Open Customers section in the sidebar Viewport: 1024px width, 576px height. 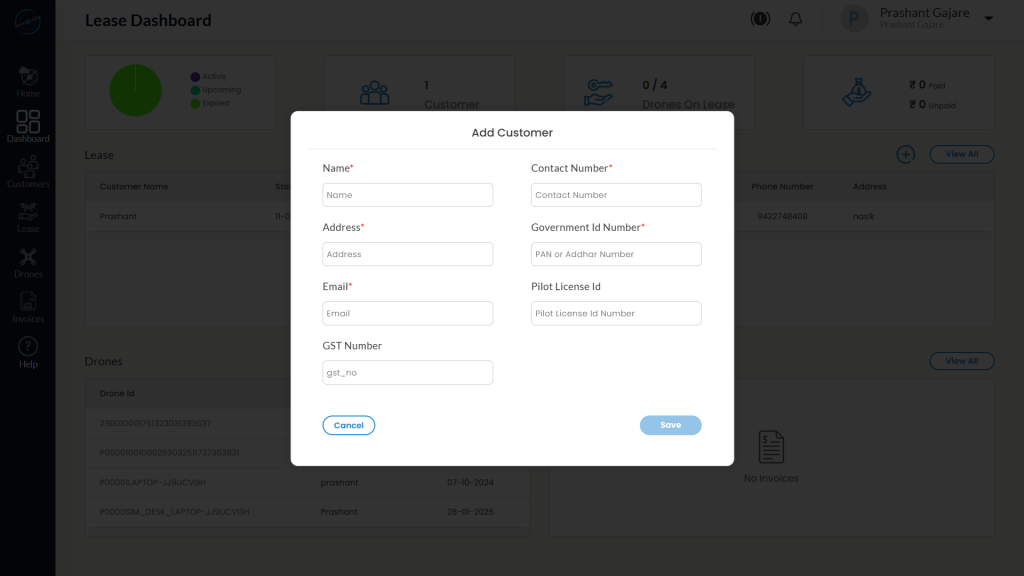click(x=28, y=172)
